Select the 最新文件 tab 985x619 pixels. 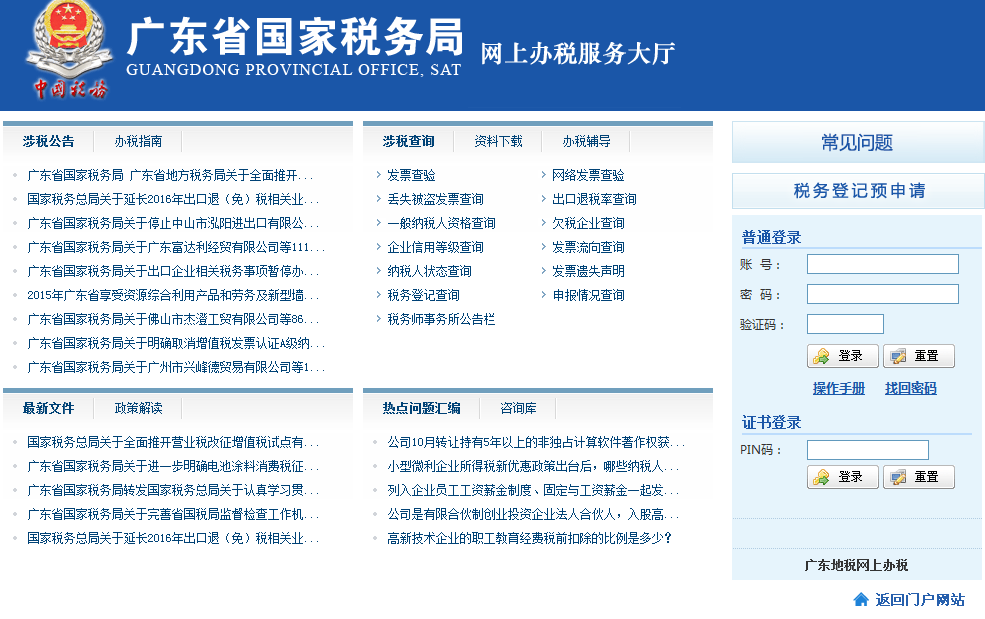click(48, 408)
